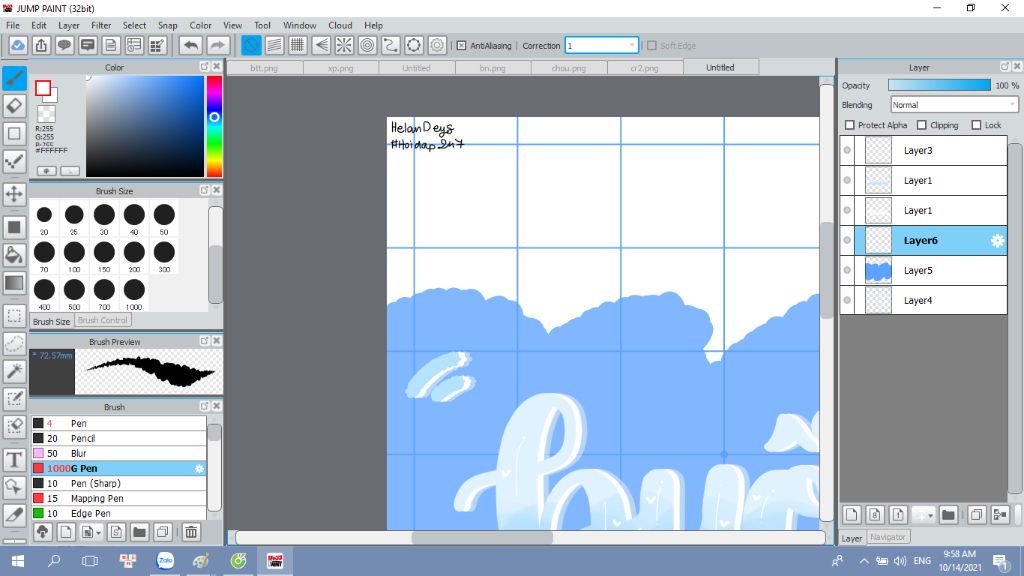Image resolution: width=1024 pixels, height=576 pixels.
Task: Enable Clipping checkbox
Action: pyautogui.click(x=921, y=125)
